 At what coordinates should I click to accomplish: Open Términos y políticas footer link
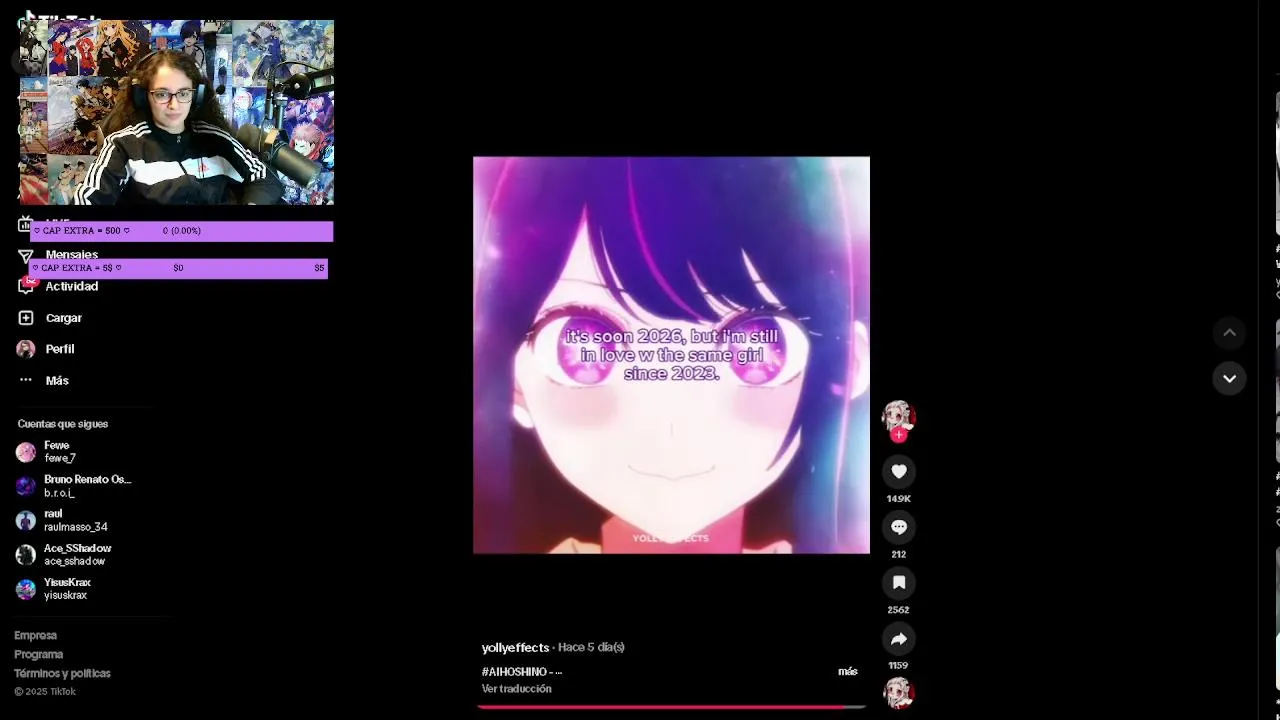[62, 674]
